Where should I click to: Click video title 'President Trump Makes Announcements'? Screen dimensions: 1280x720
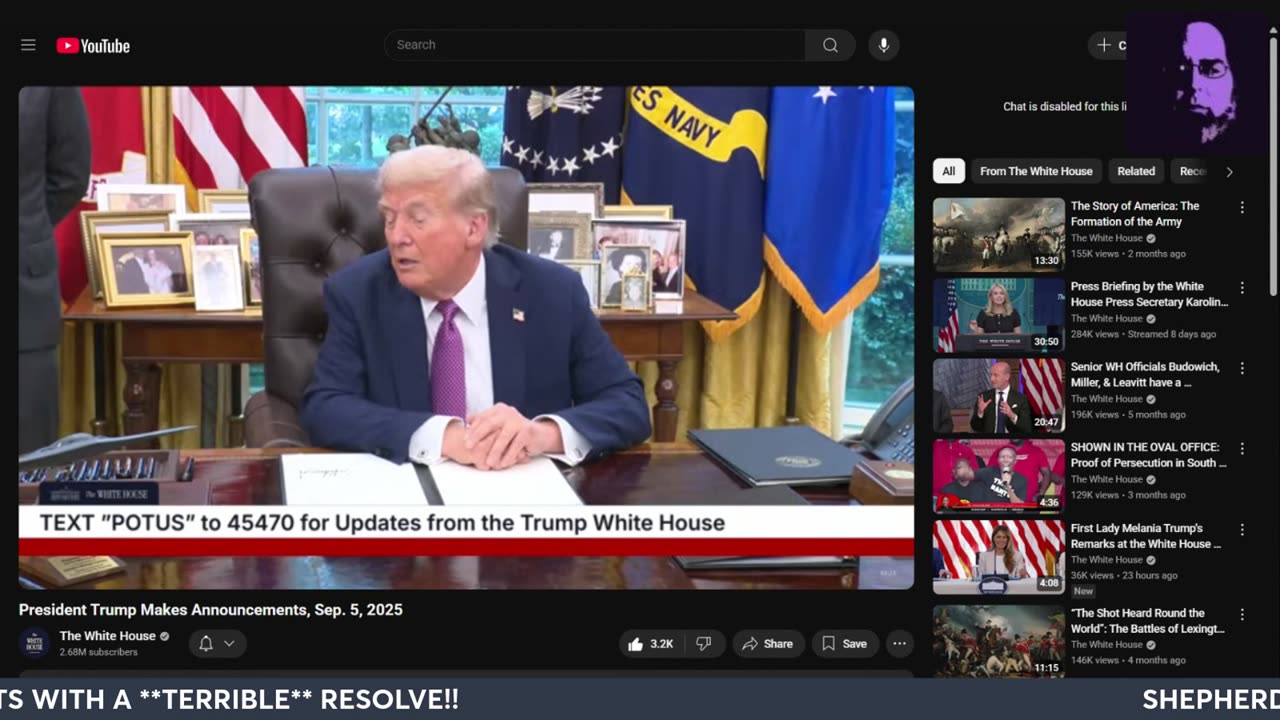coord(211,609)
